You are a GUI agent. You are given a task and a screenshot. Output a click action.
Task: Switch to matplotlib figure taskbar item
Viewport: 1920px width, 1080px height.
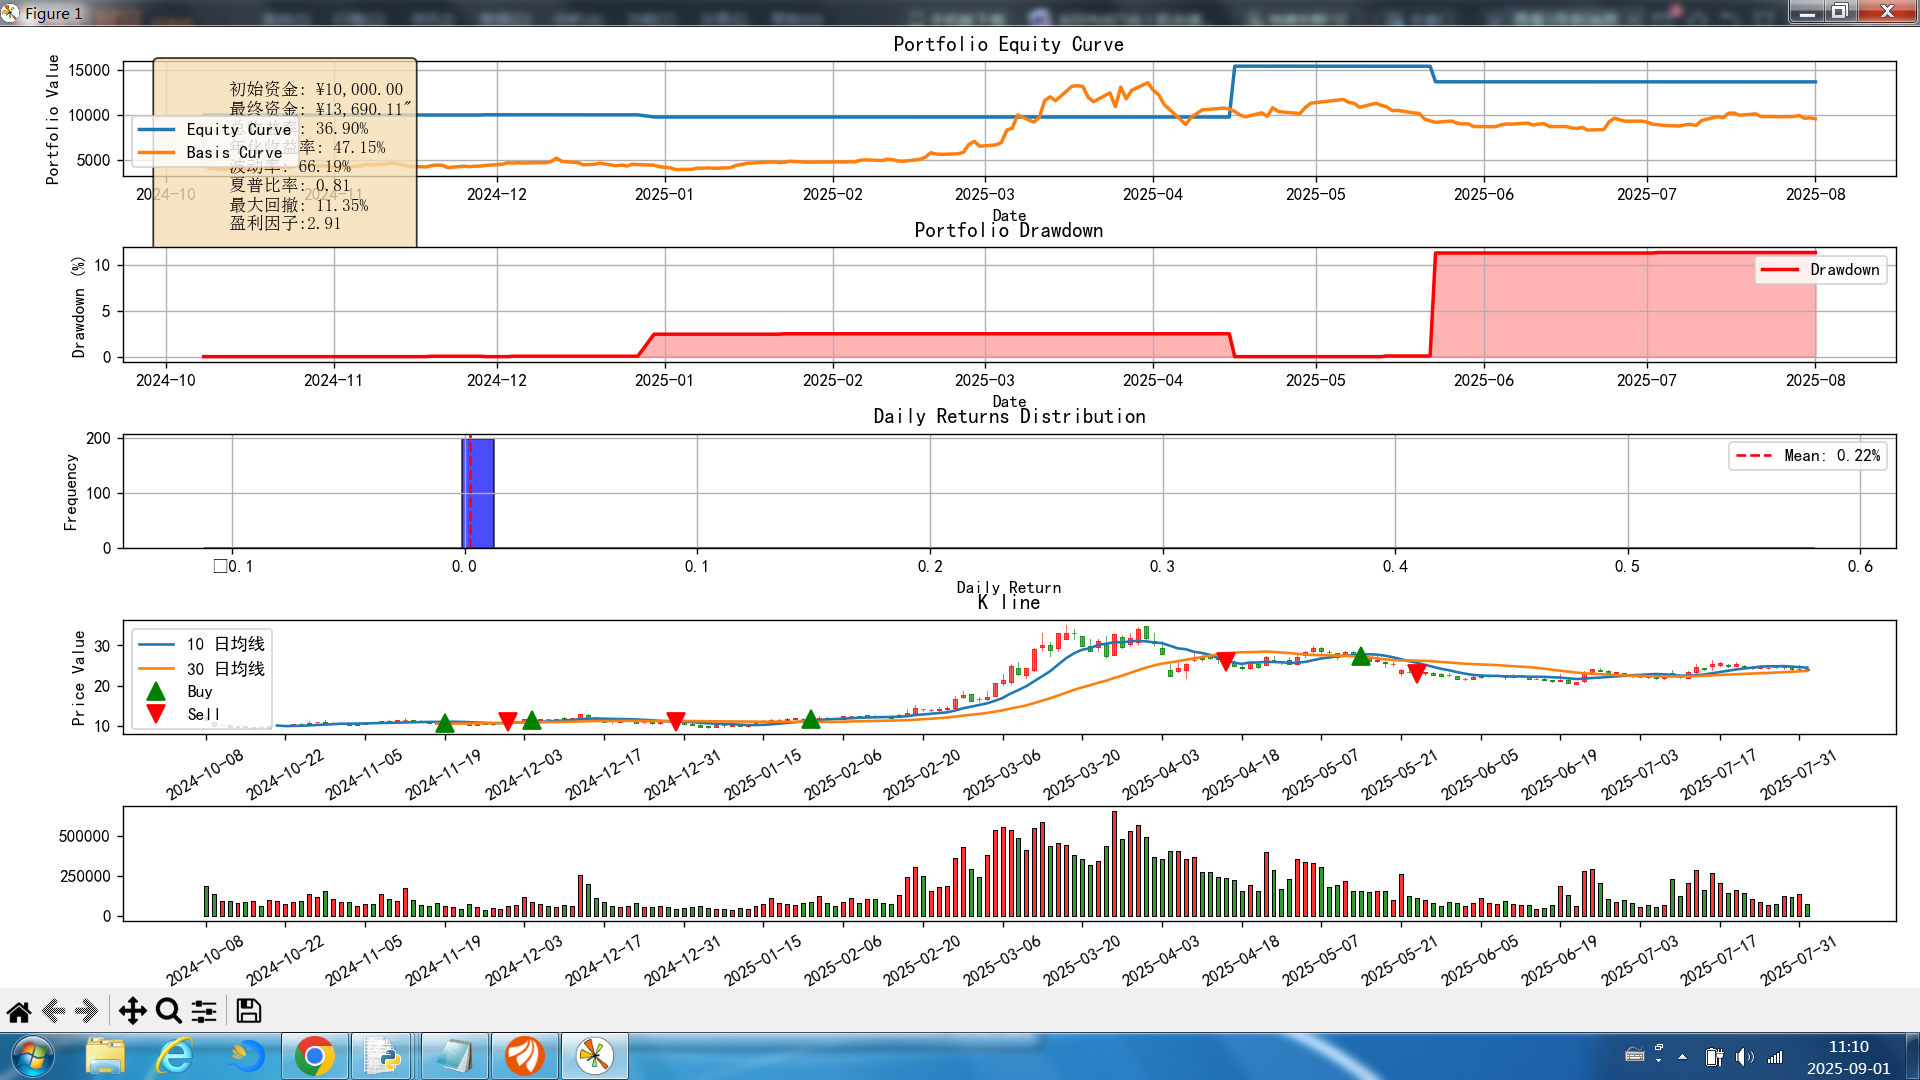594,1056
